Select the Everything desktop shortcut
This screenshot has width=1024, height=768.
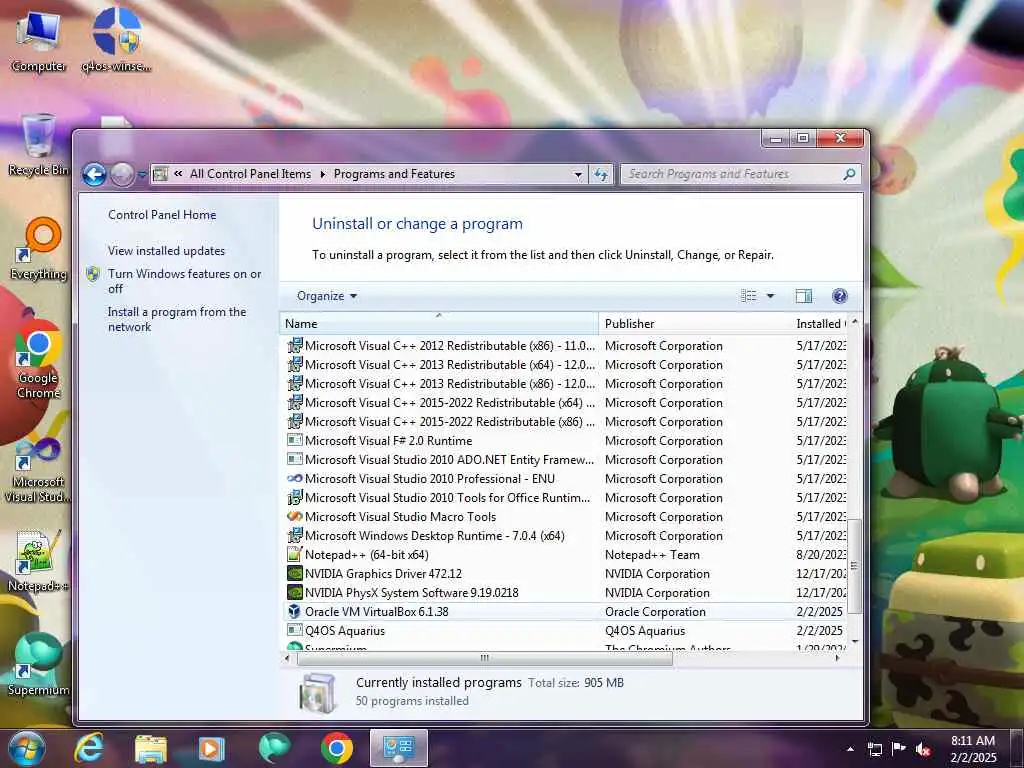coord(39,249)
